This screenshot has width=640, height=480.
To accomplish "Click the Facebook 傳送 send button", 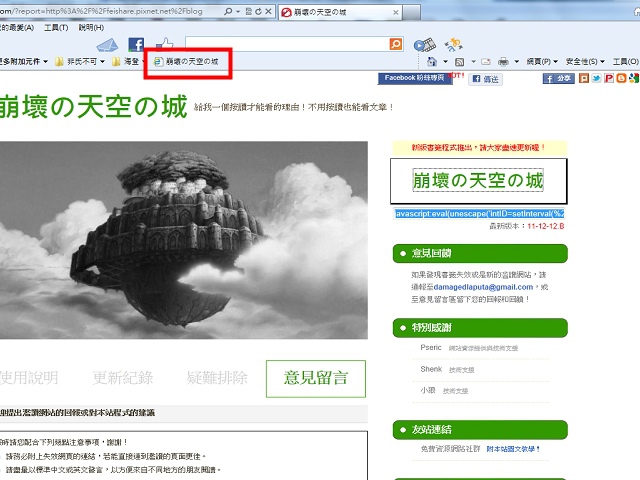I will (485, 79).
